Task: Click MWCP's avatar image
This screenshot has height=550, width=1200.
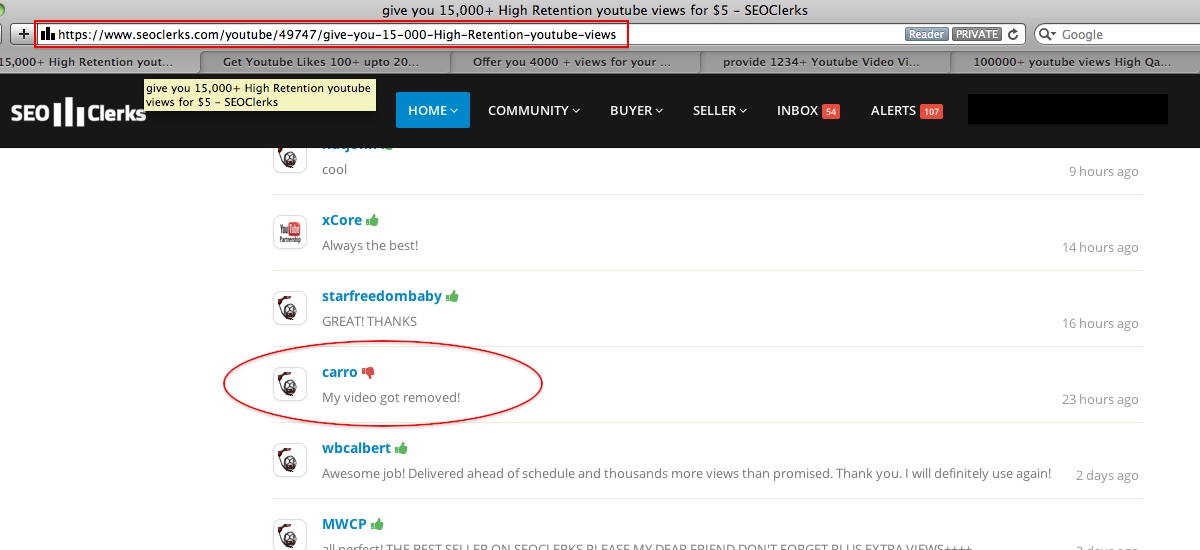Action: pyautogui.click(x=290, y=534)
